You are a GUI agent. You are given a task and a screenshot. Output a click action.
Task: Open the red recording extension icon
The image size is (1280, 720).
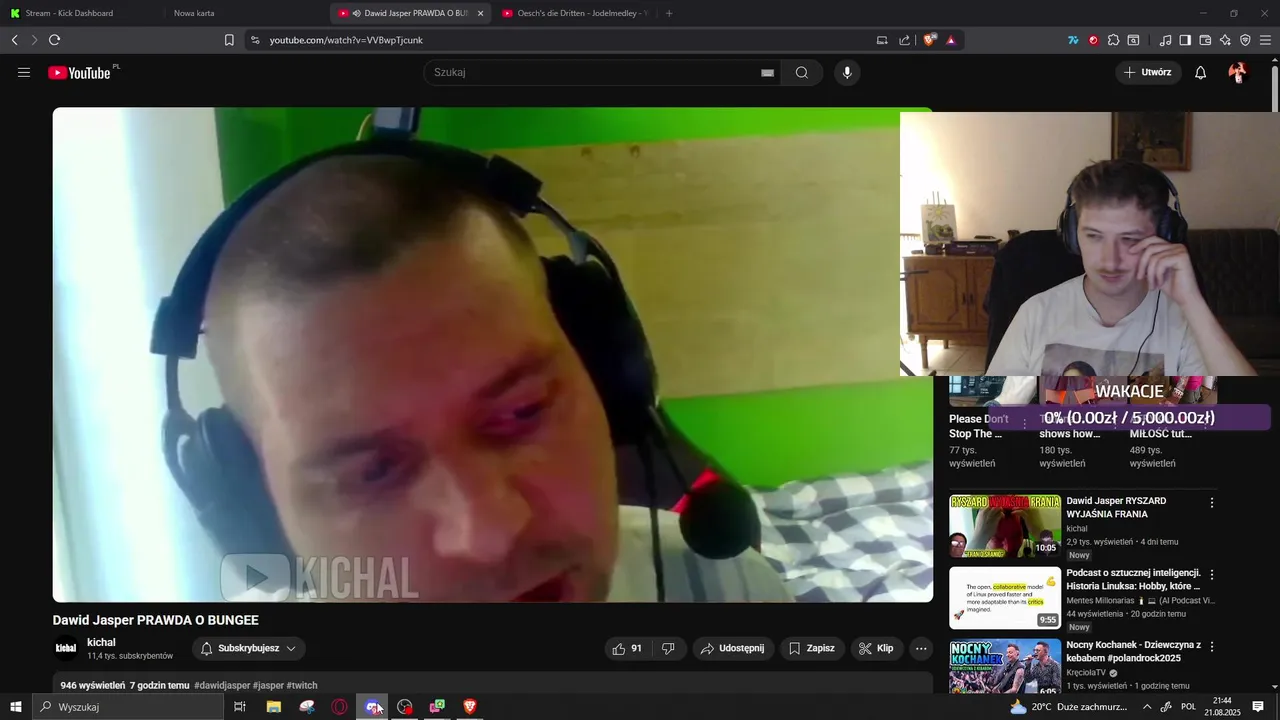click(x=1093, y=40)
